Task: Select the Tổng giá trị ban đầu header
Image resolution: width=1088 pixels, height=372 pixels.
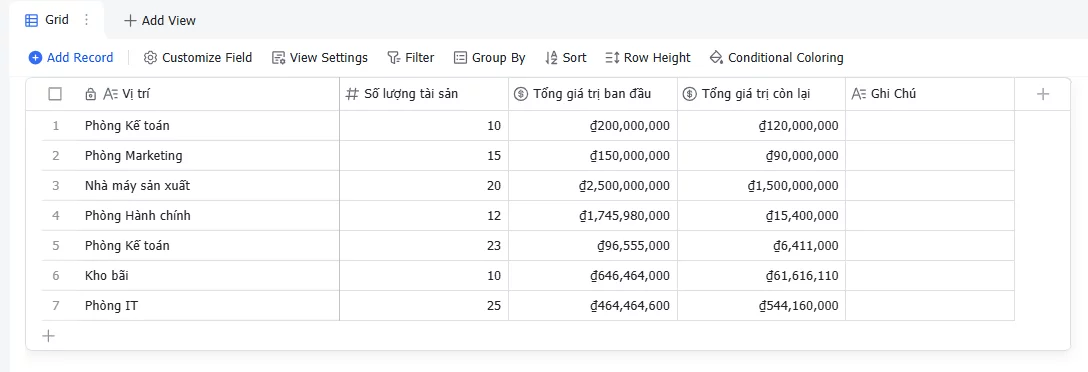Action: (x=593, y=94)
